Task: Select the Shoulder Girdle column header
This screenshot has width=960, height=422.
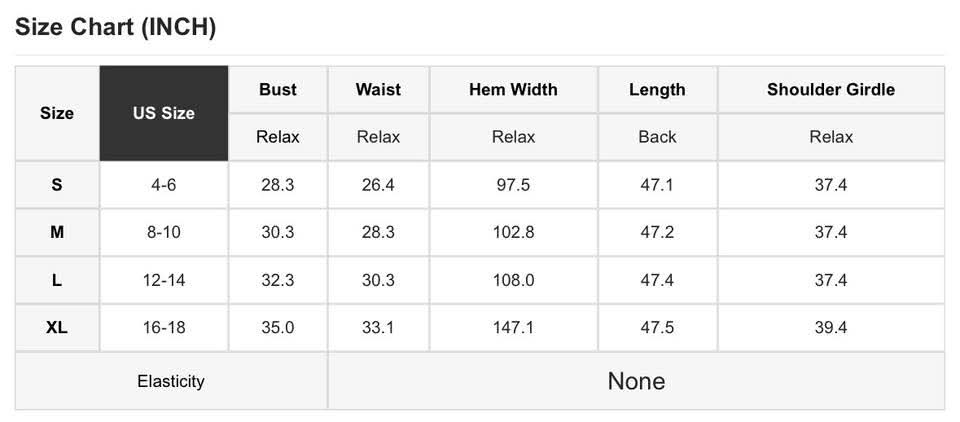Action: point(831,89)
